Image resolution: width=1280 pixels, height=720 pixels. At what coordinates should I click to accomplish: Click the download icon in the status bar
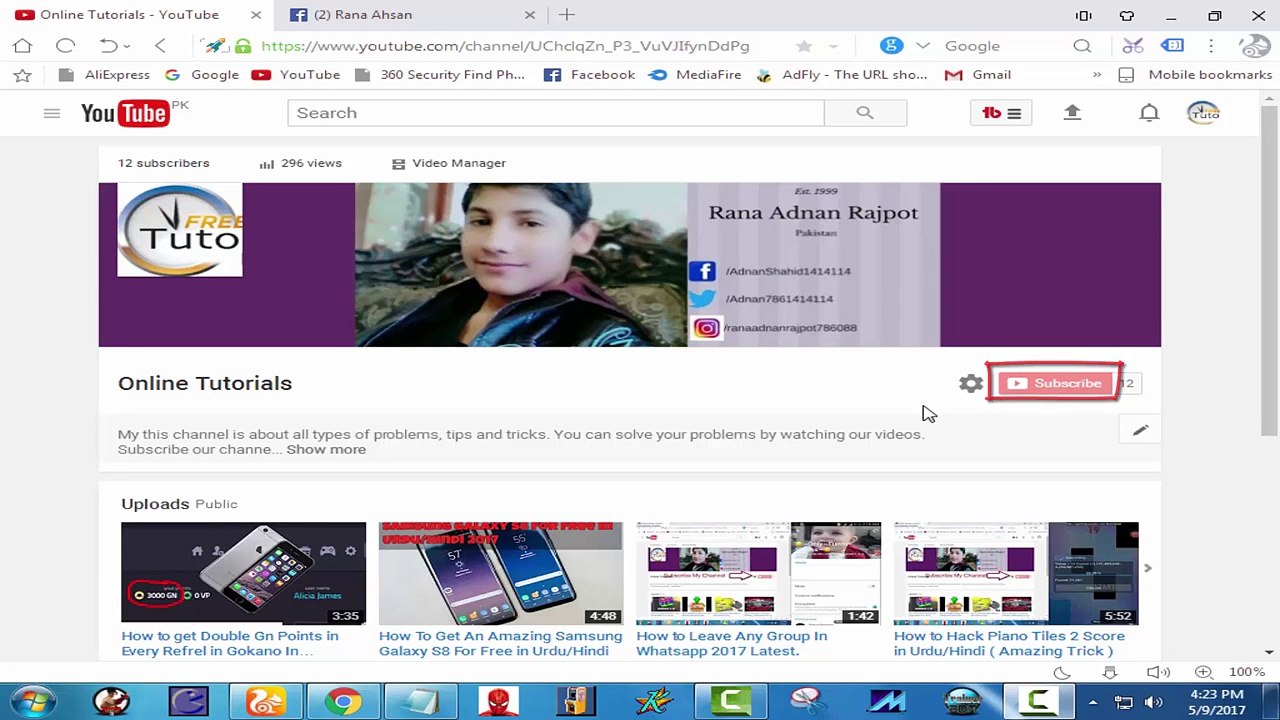1110,672
